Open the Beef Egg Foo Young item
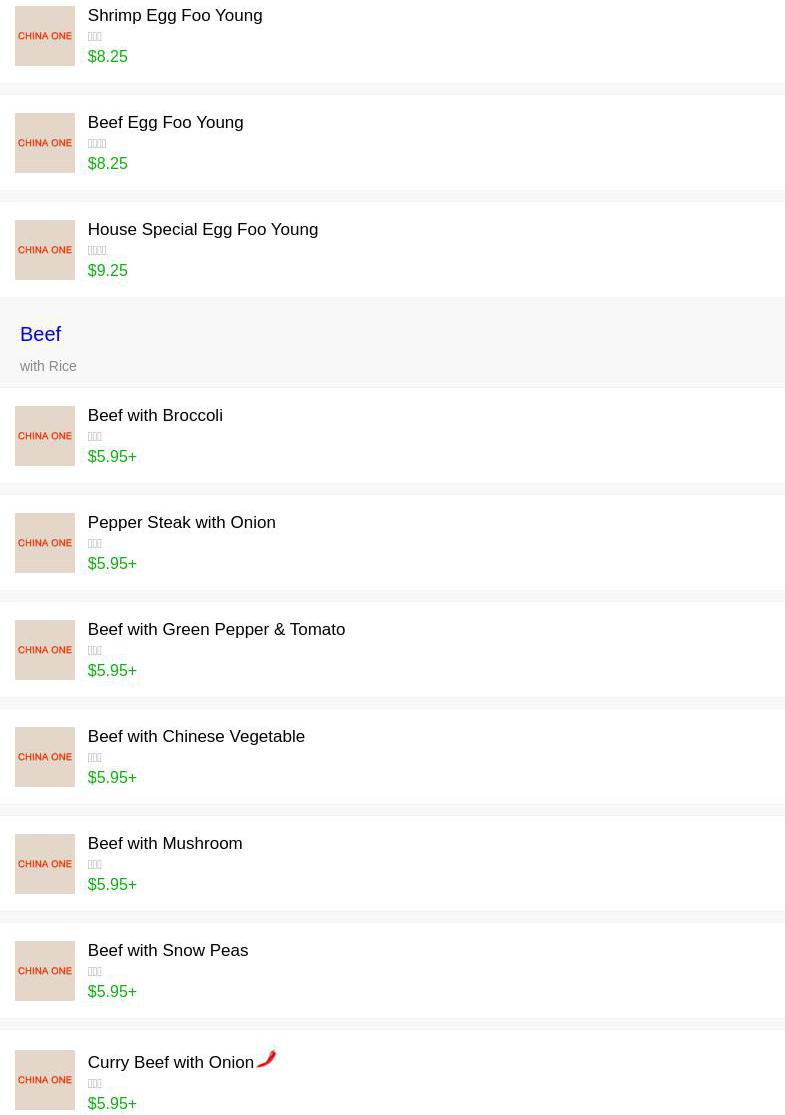The image size is (785, 1115). click(x=165, y=123)
